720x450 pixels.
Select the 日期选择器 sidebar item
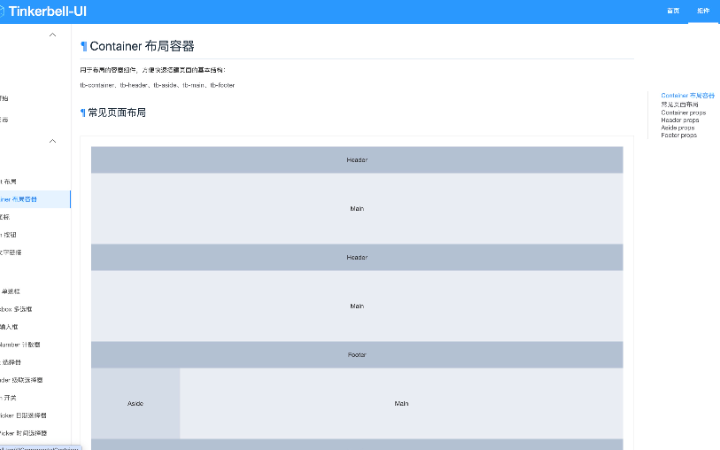(35, 416)
